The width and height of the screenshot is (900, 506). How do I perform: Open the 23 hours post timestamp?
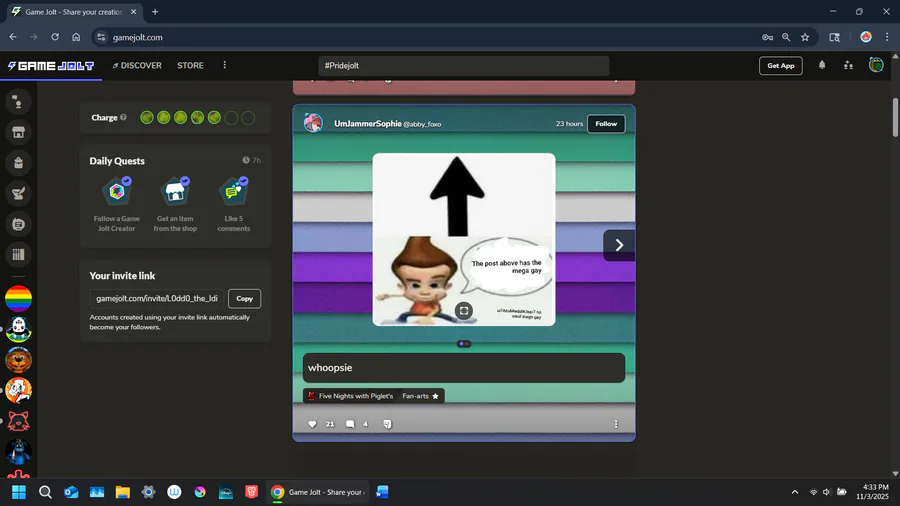[569, 123]
